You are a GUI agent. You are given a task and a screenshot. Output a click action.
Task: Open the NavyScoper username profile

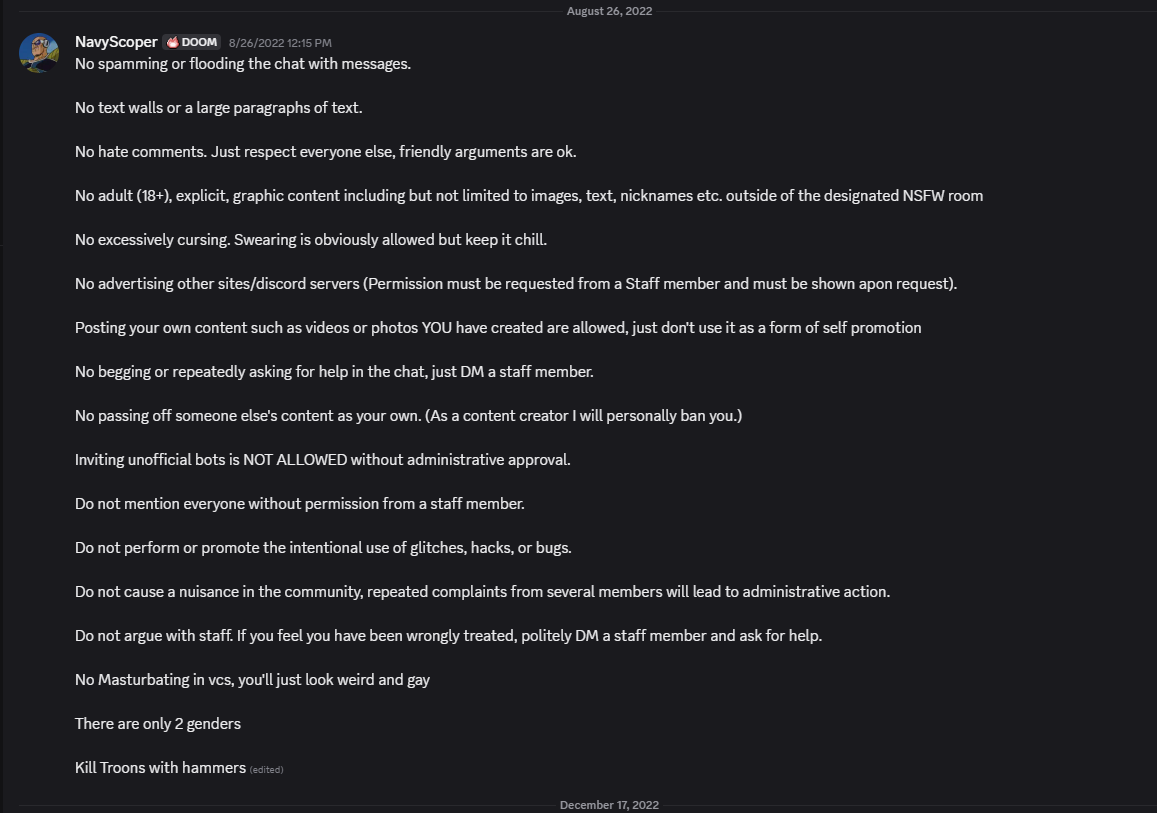tap(116, 42)
